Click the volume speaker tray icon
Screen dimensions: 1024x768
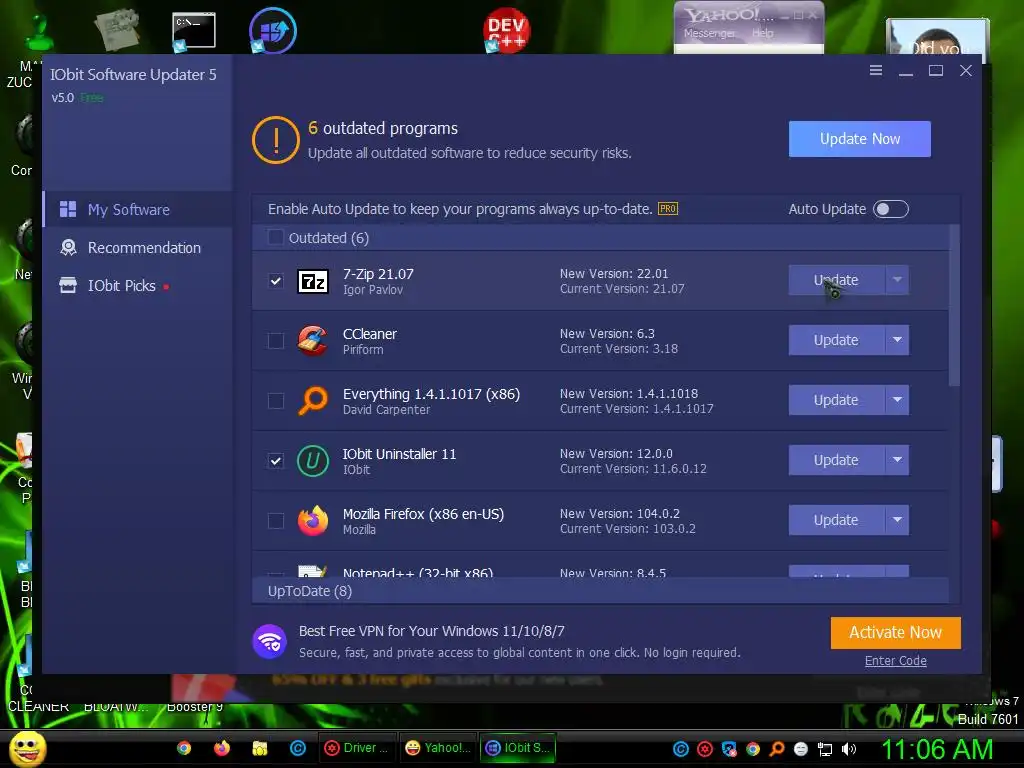[x=849, y=749]
